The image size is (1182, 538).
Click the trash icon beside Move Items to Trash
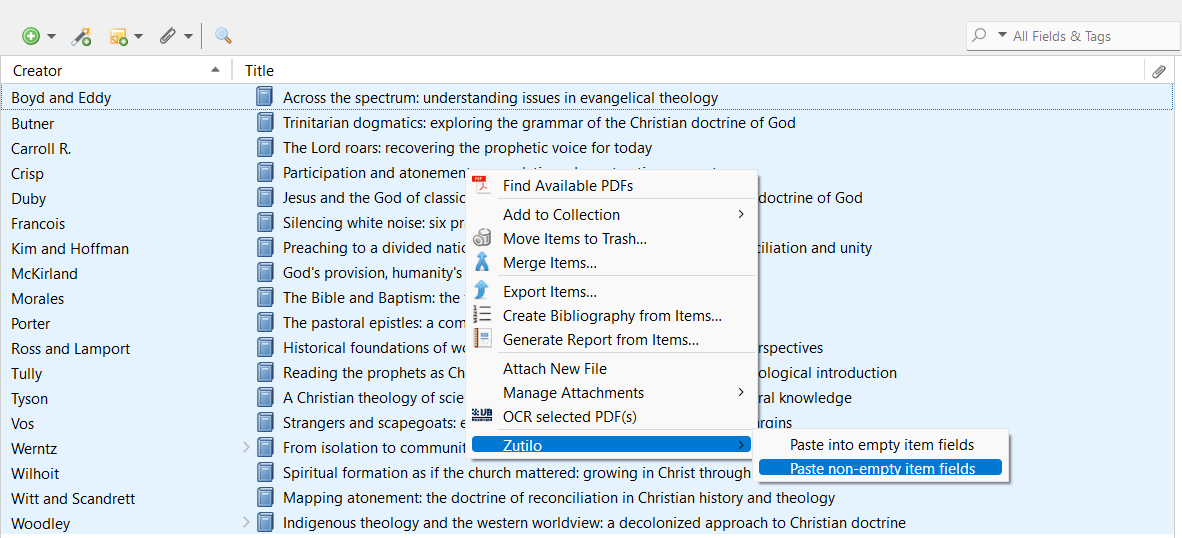[482, 238]
